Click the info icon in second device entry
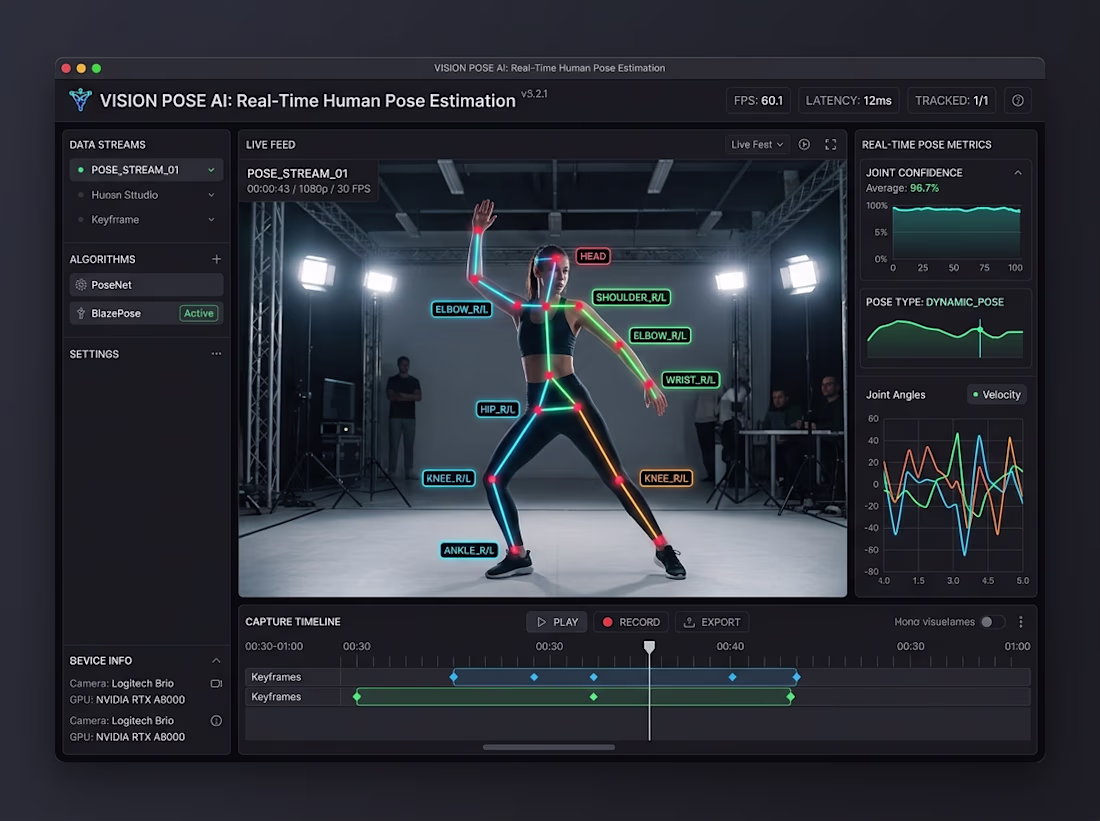Image resolution: width=1100 pixels, height=821 pixels. (x=216, y=721)
